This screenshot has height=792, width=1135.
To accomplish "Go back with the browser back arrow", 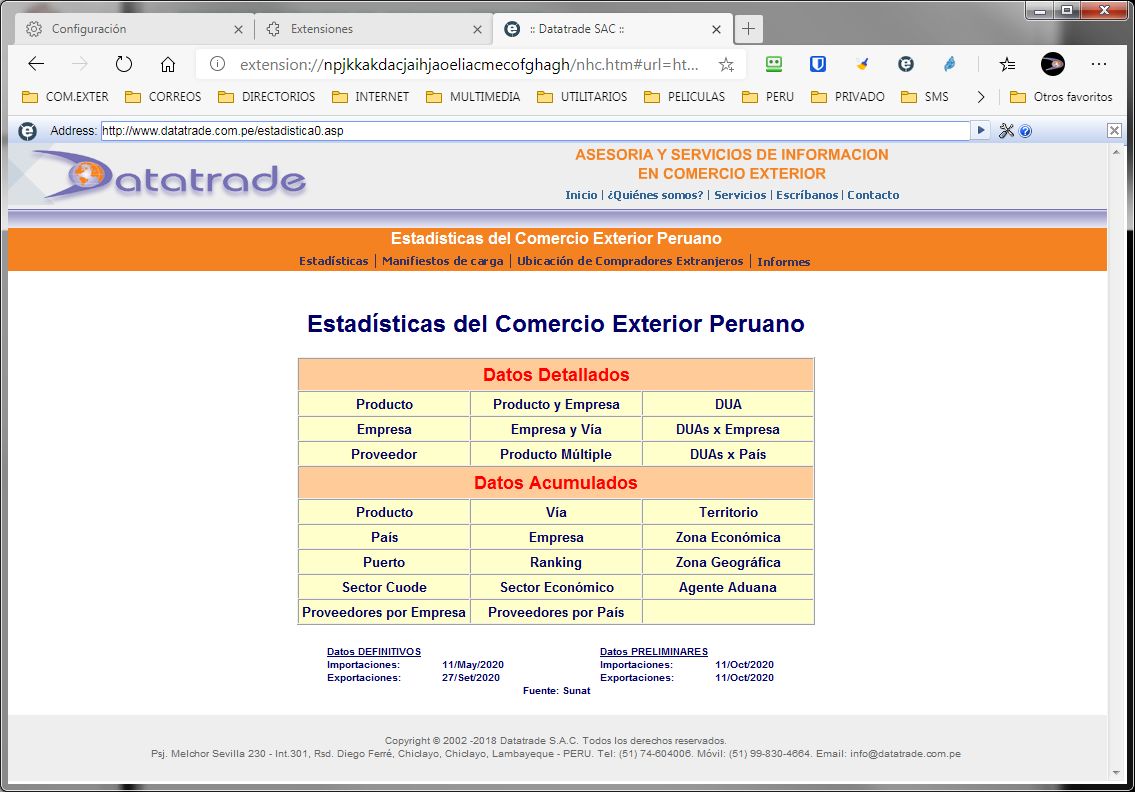I will coord(36,64).
